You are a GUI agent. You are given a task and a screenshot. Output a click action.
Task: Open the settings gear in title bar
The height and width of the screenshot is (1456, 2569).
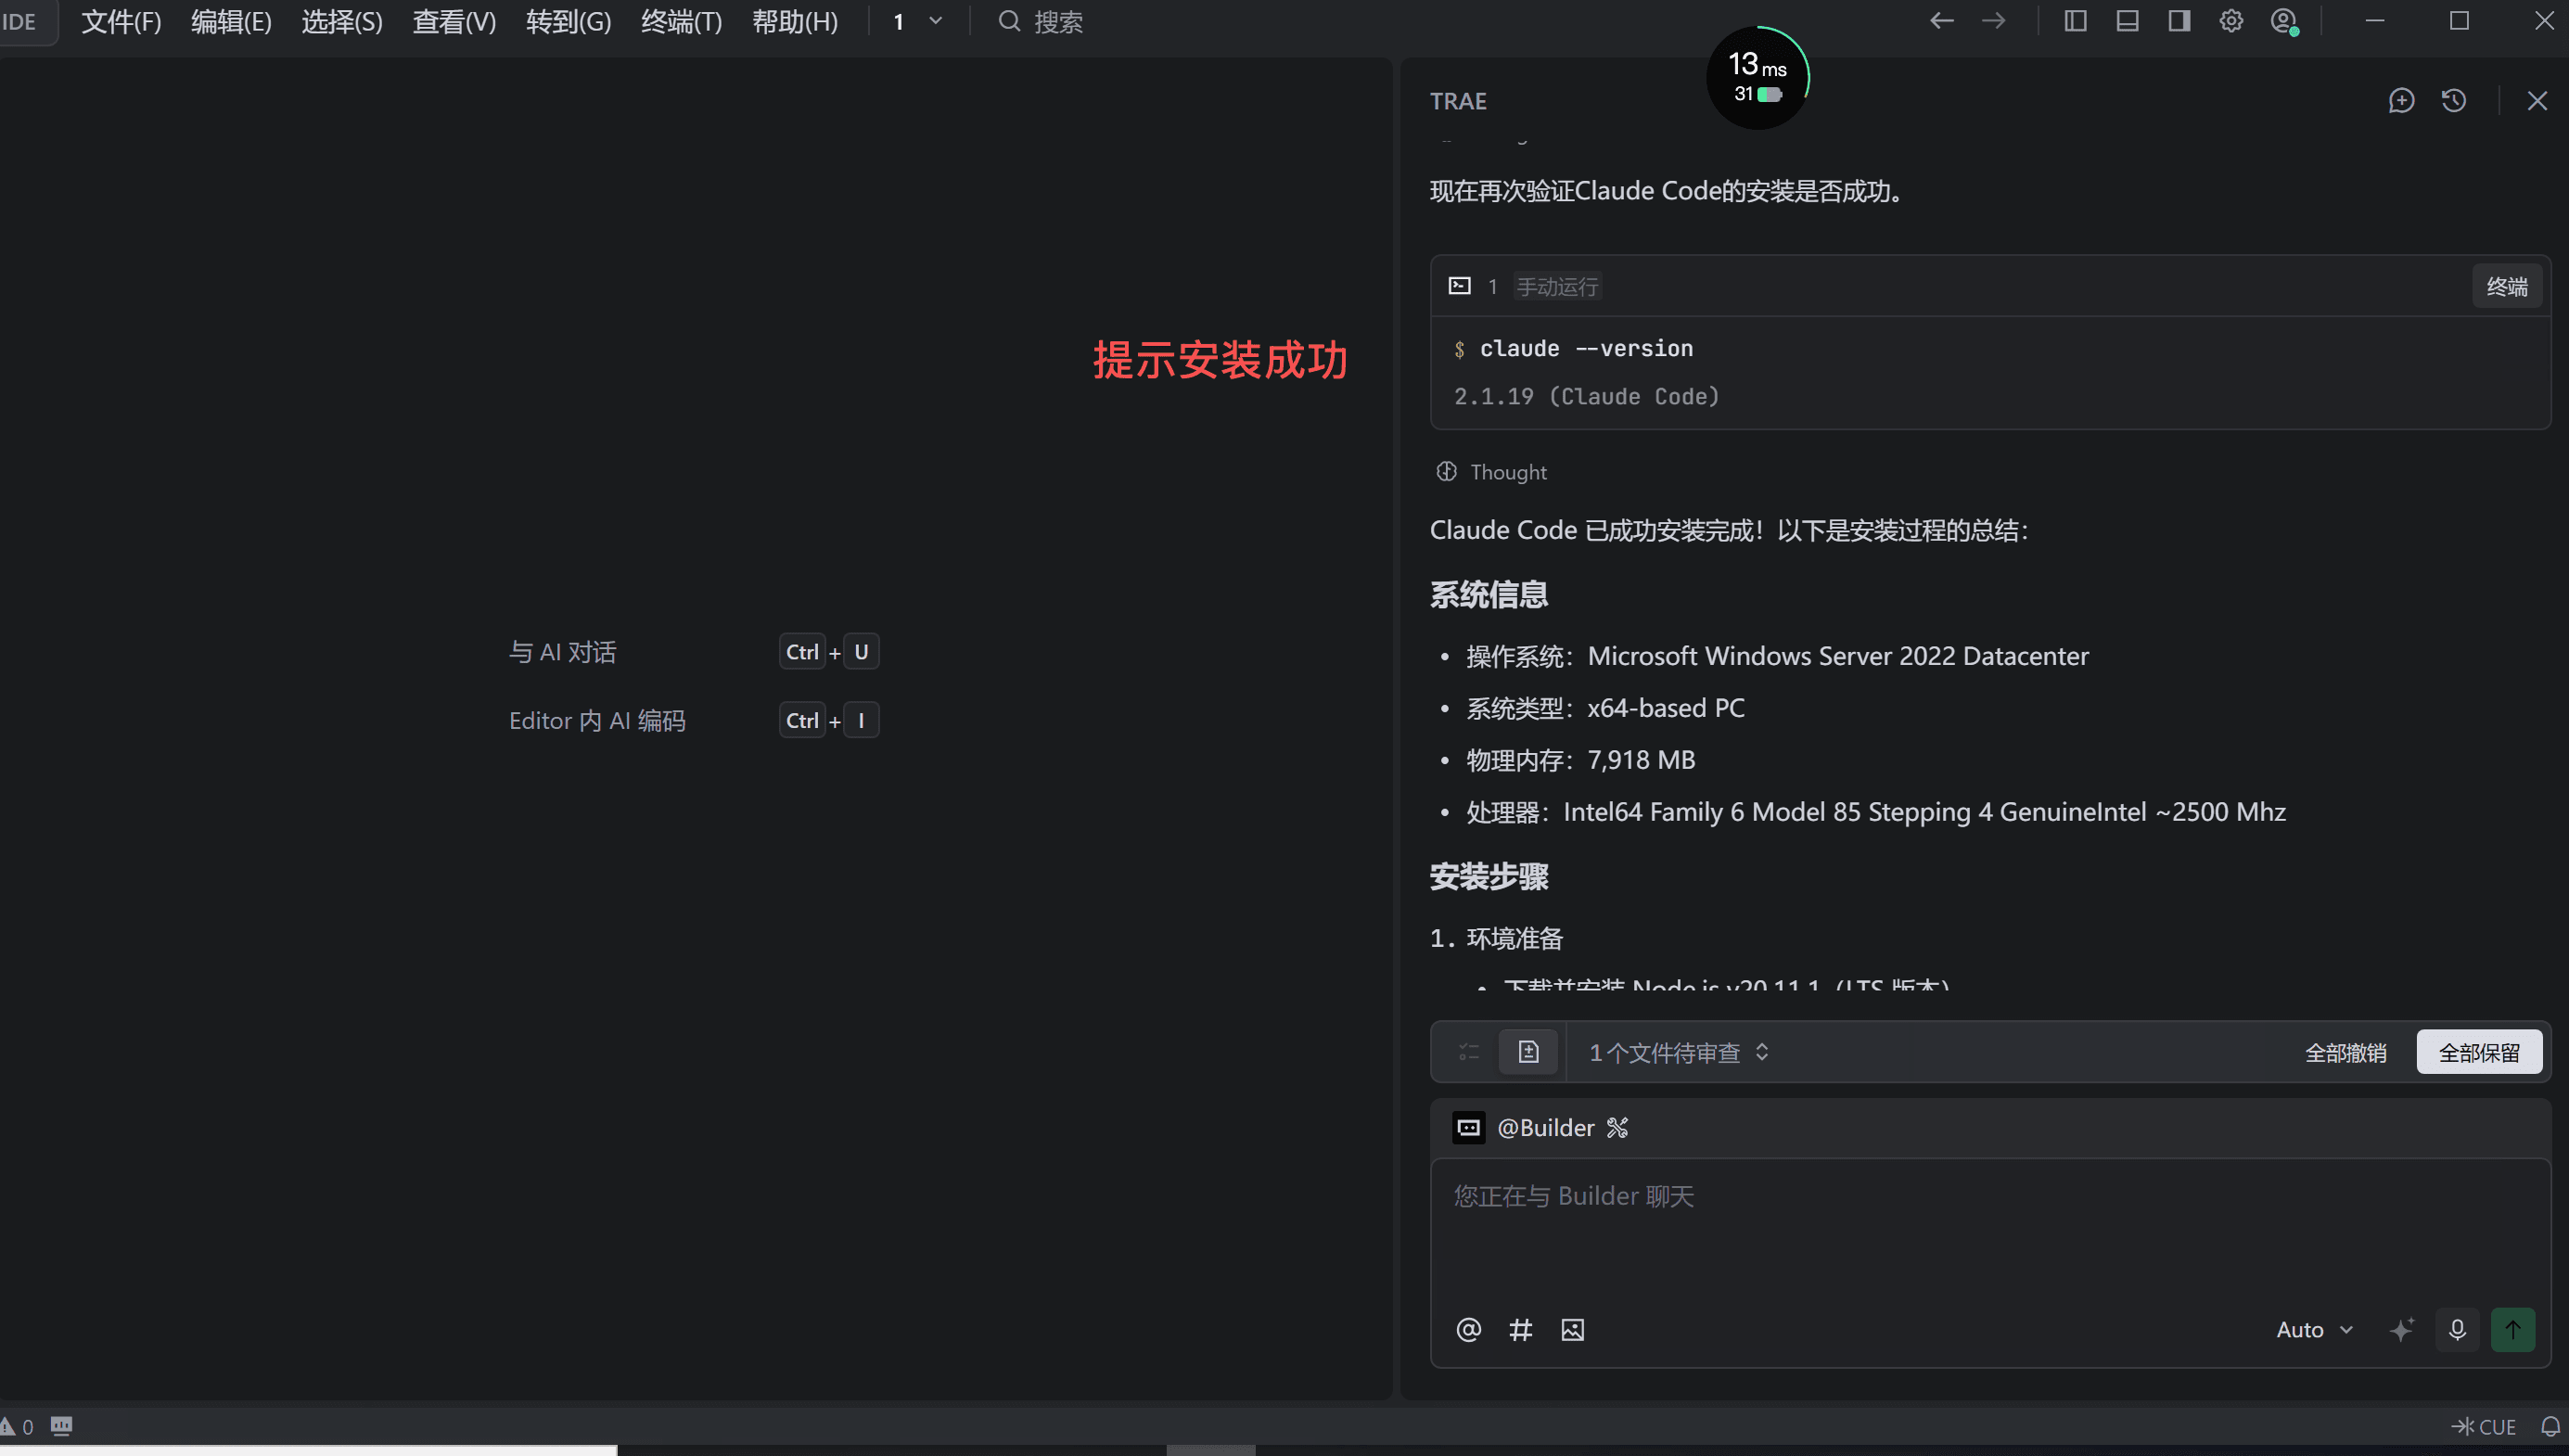tap(2231, 21)
